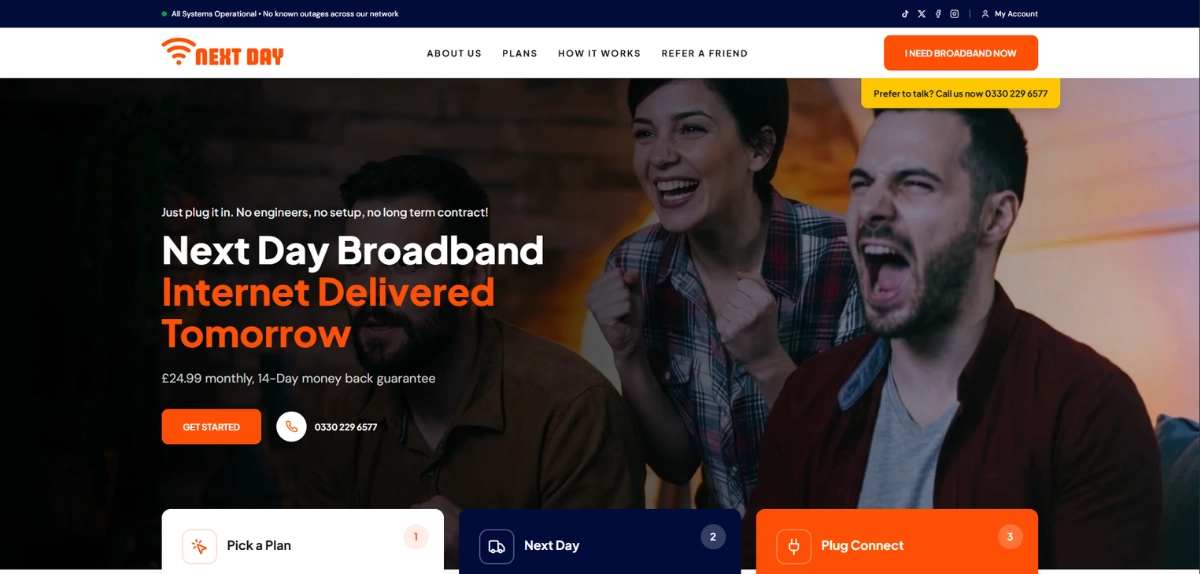1200x574 pixels.
Task: Open the How It Works page
Action: pyautogui.click(x=599, y=53)
